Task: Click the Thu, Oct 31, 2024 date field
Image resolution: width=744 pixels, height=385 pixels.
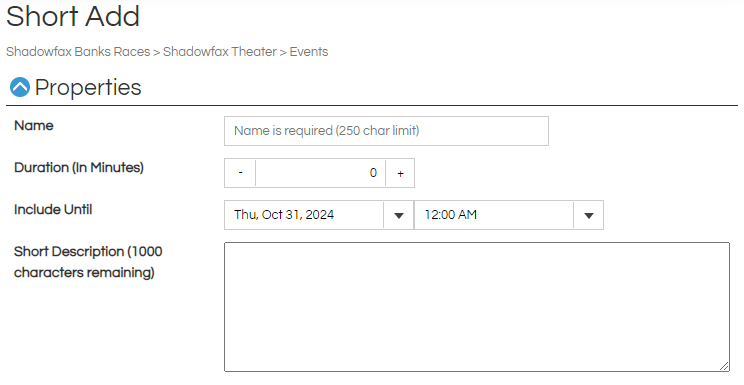Action: [x=304, y=215]
